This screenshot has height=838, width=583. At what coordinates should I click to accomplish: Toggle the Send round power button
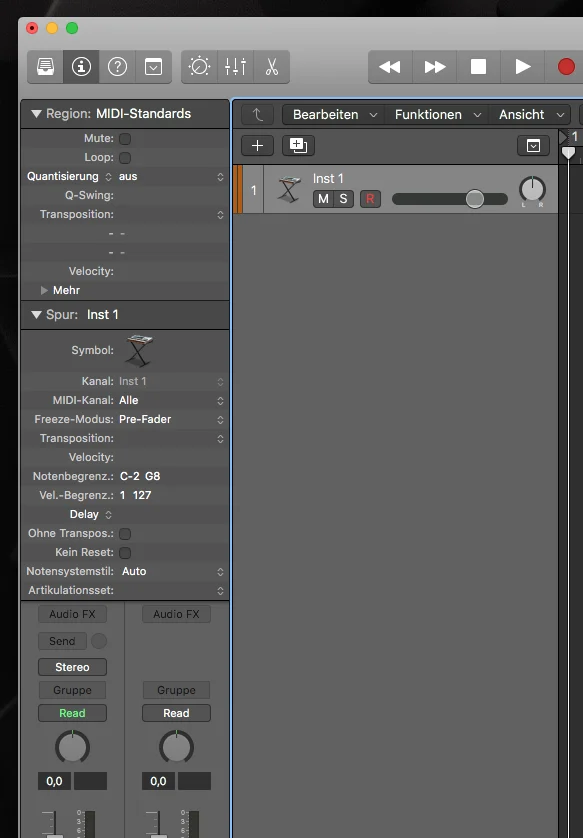tap(99, 641)
